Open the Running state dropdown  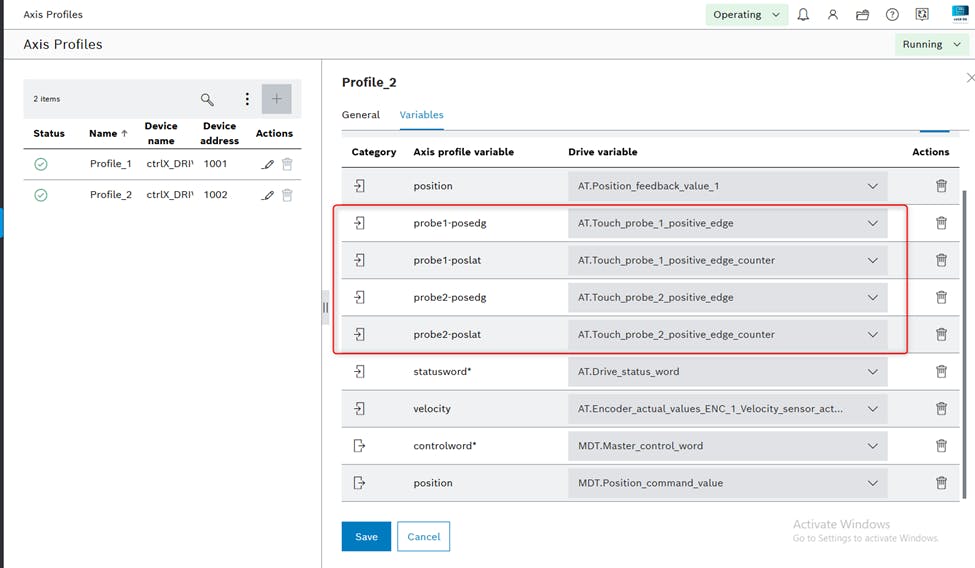coord(930,44)
